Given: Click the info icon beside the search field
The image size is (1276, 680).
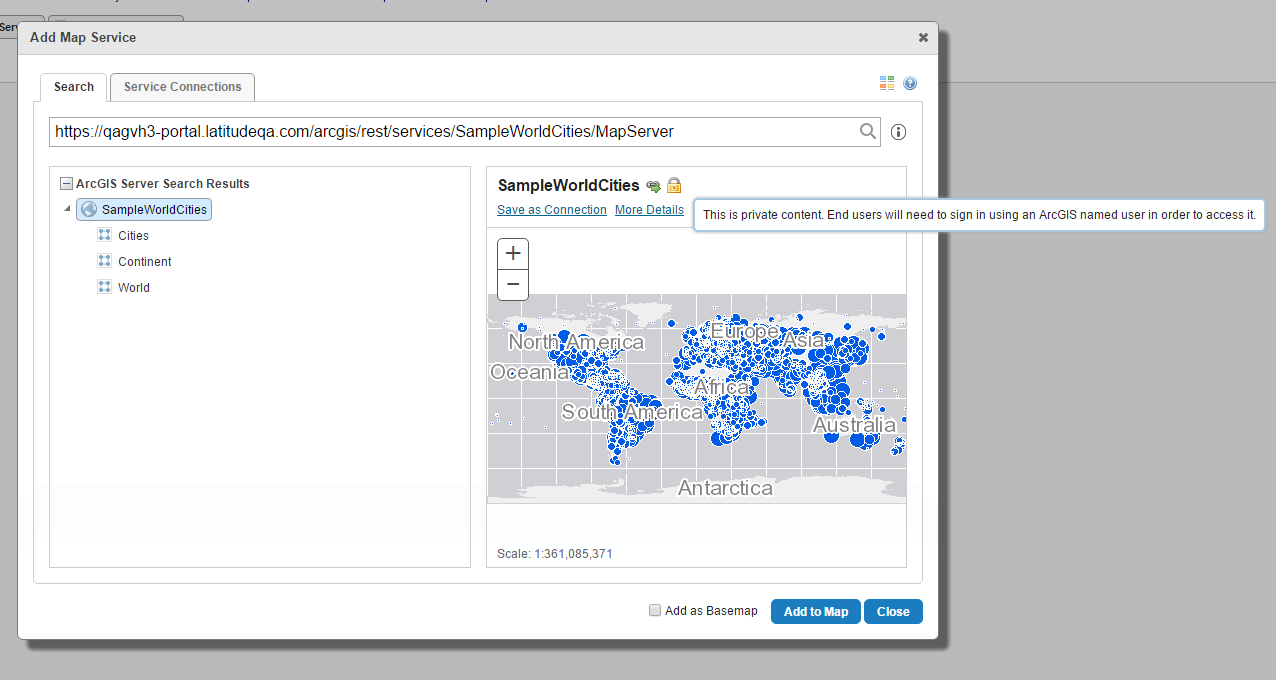Looking at the screenshot, I should [898, 132].
